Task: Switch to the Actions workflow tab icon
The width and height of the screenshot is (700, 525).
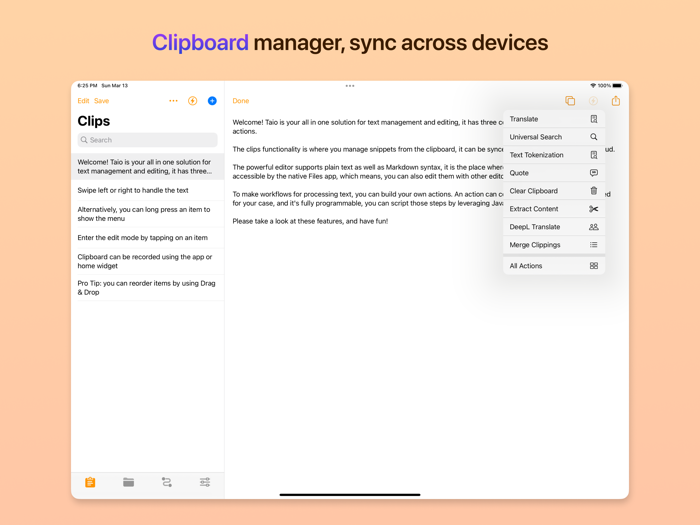Action: (x=167, y=482)
